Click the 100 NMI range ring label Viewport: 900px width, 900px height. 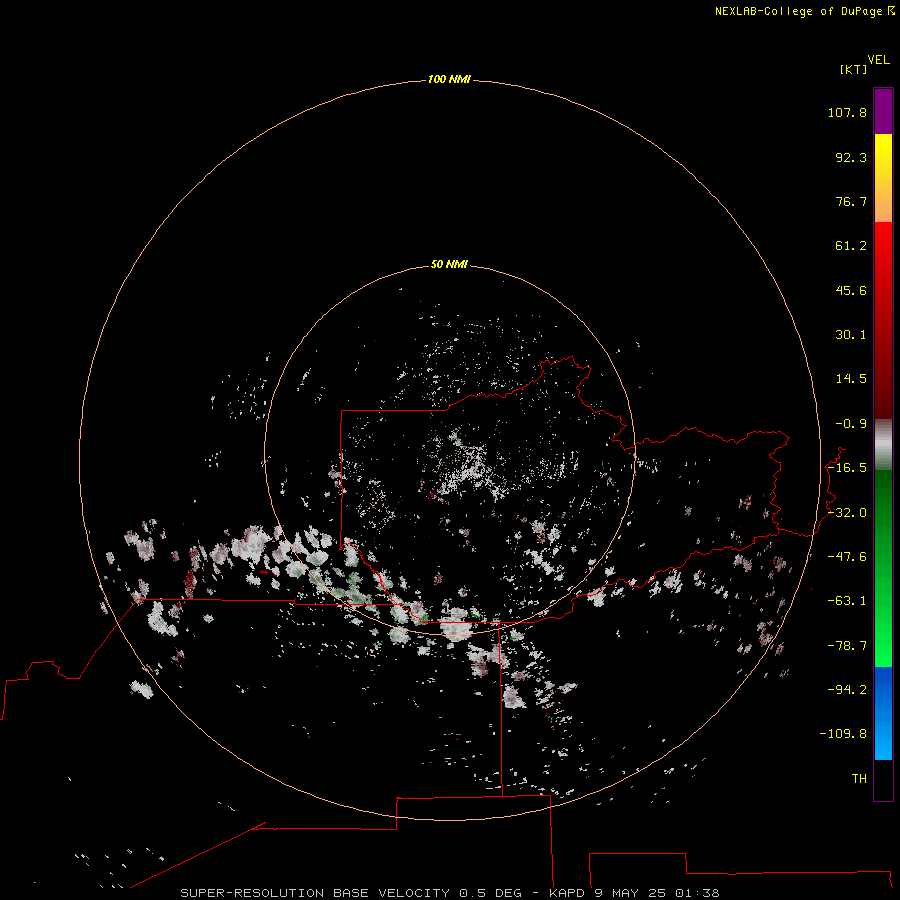(x=449, y=79)
